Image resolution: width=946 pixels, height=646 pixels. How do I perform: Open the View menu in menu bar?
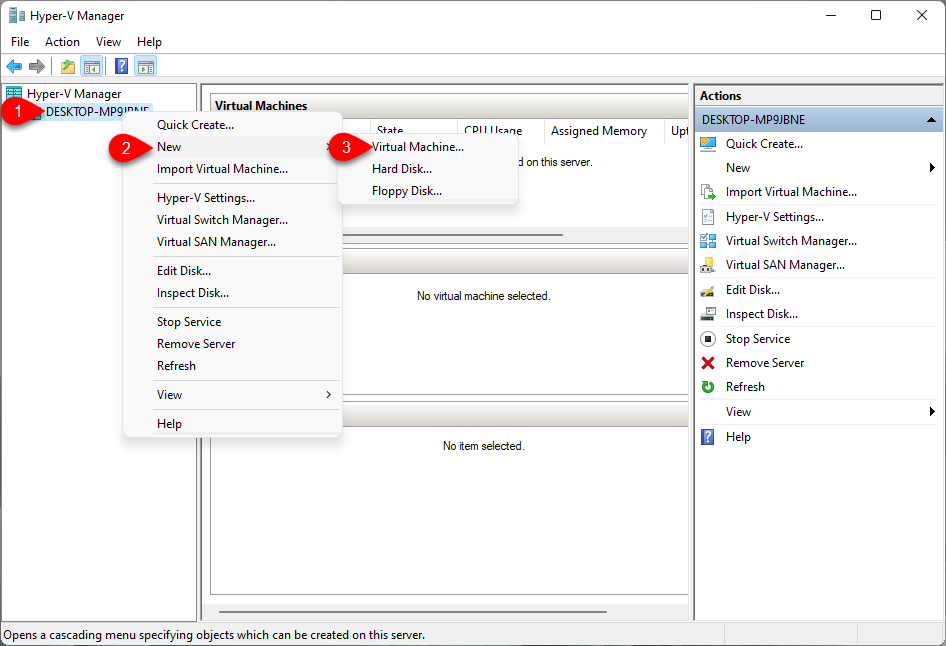coord(109,42)
